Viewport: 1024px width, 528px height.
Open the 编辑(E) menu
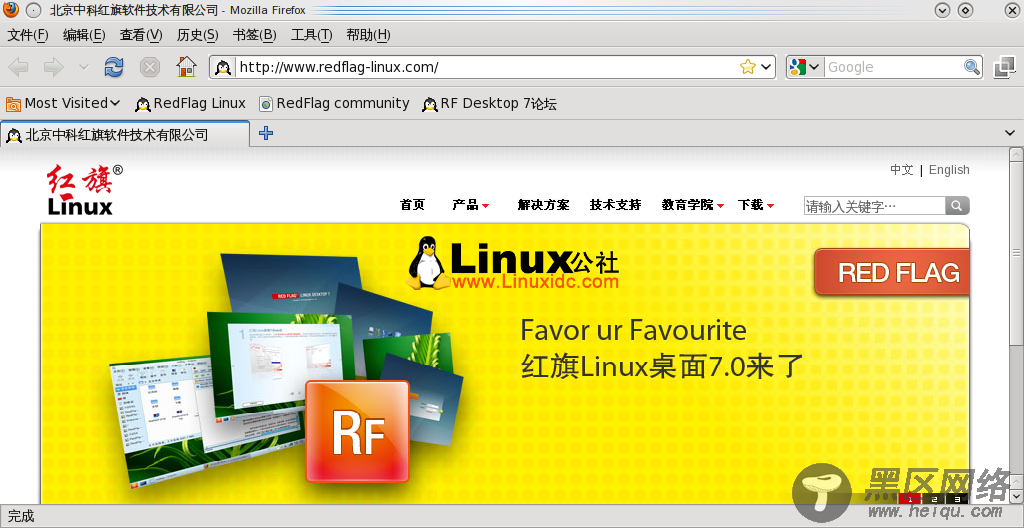tap(84, 35)
